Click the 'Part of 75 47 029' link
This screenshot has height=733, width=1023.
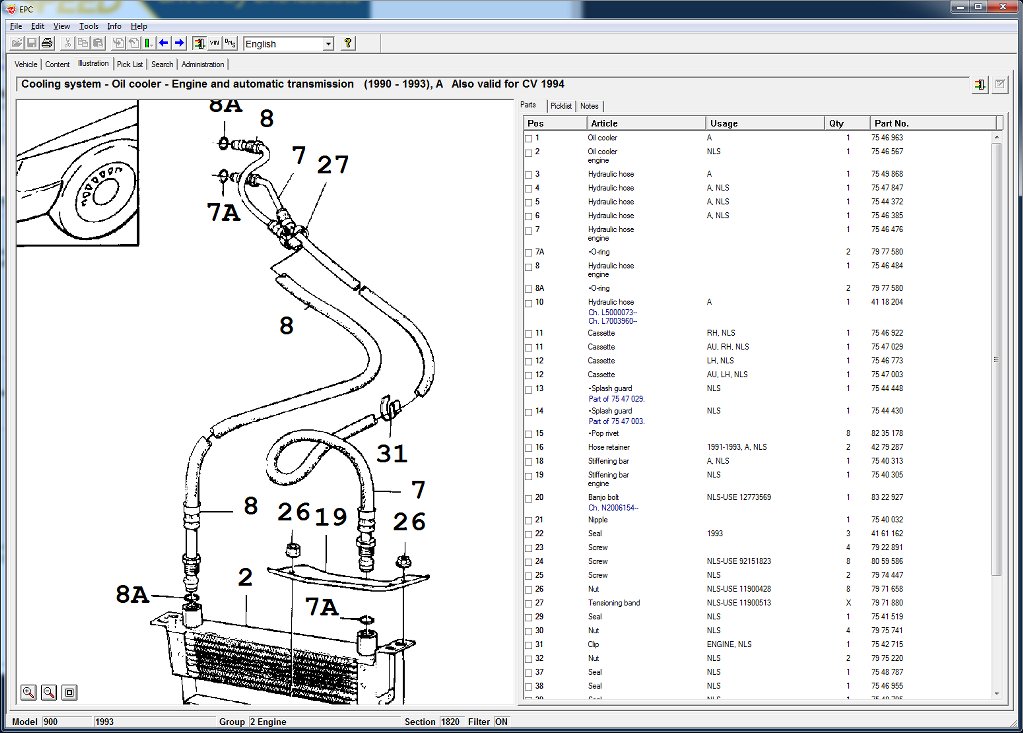tap(616, 399)
